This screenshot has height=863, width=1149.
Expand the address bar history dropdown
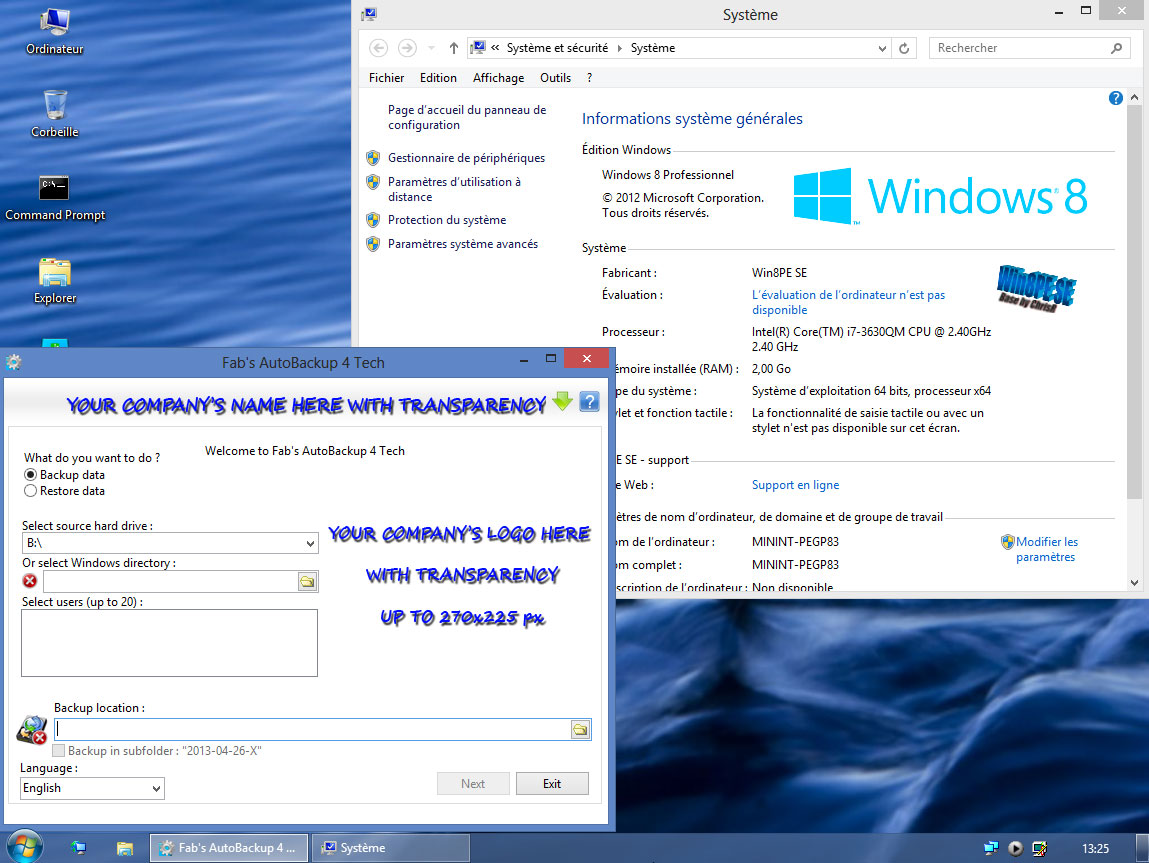pos(882,48)
